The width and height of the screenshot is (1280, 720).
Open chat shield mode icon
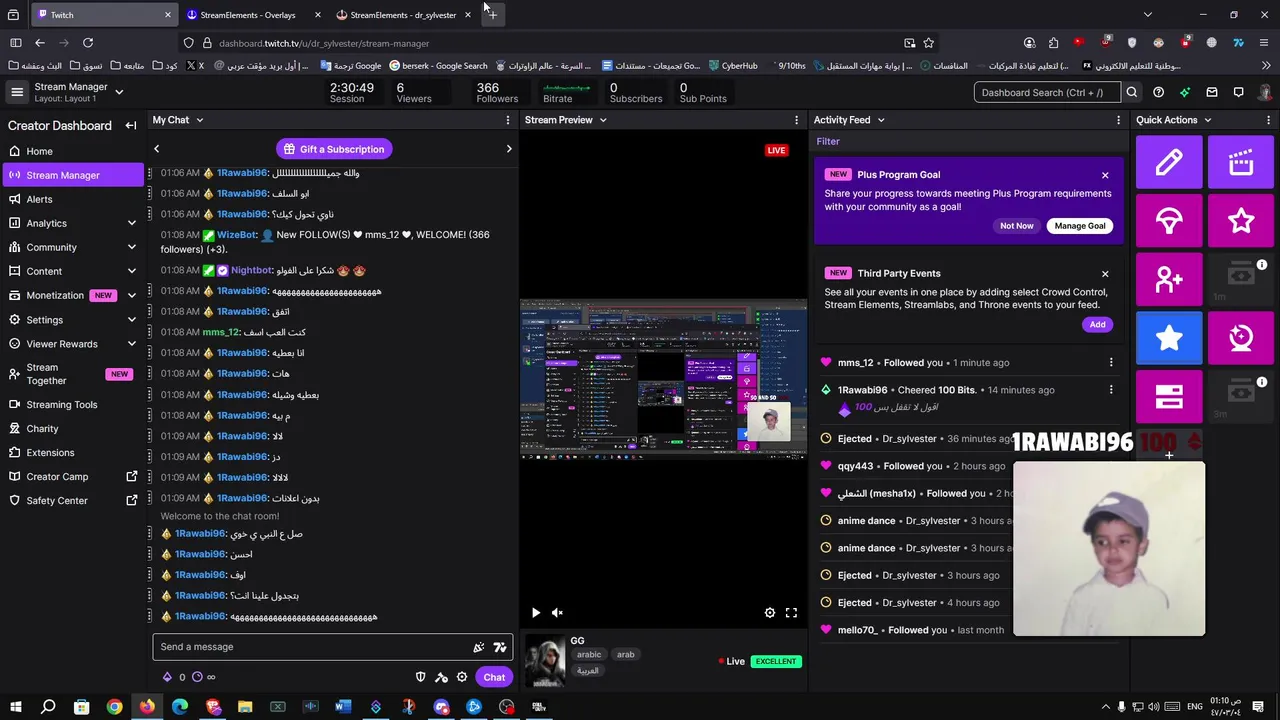tap(420, 677)
